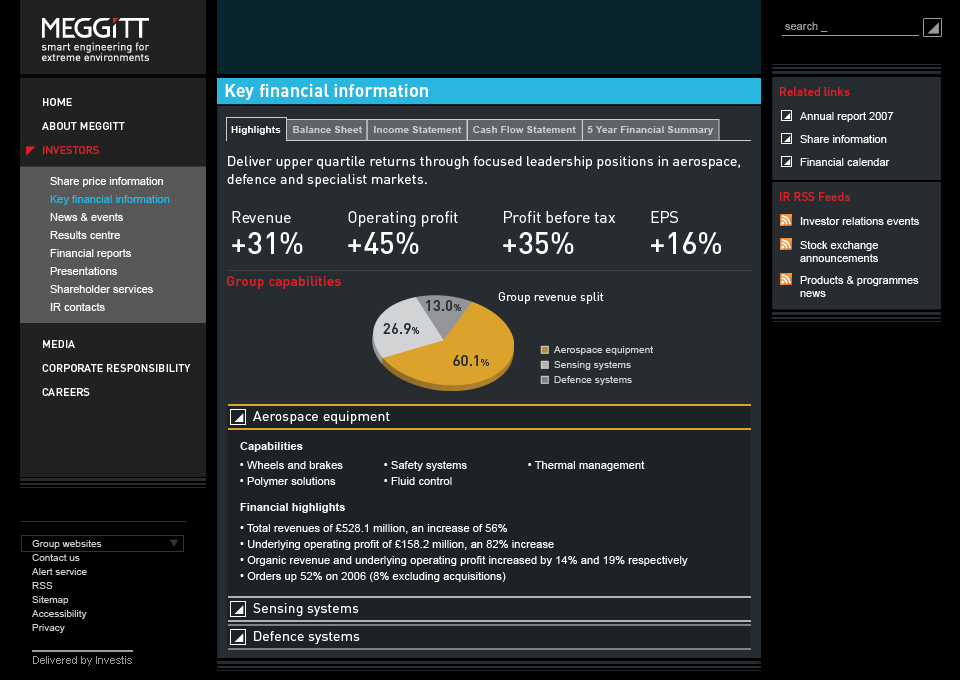Viewport: 960px width, 680px height.
Task: Click into the search input field
Action: point(849,27)
